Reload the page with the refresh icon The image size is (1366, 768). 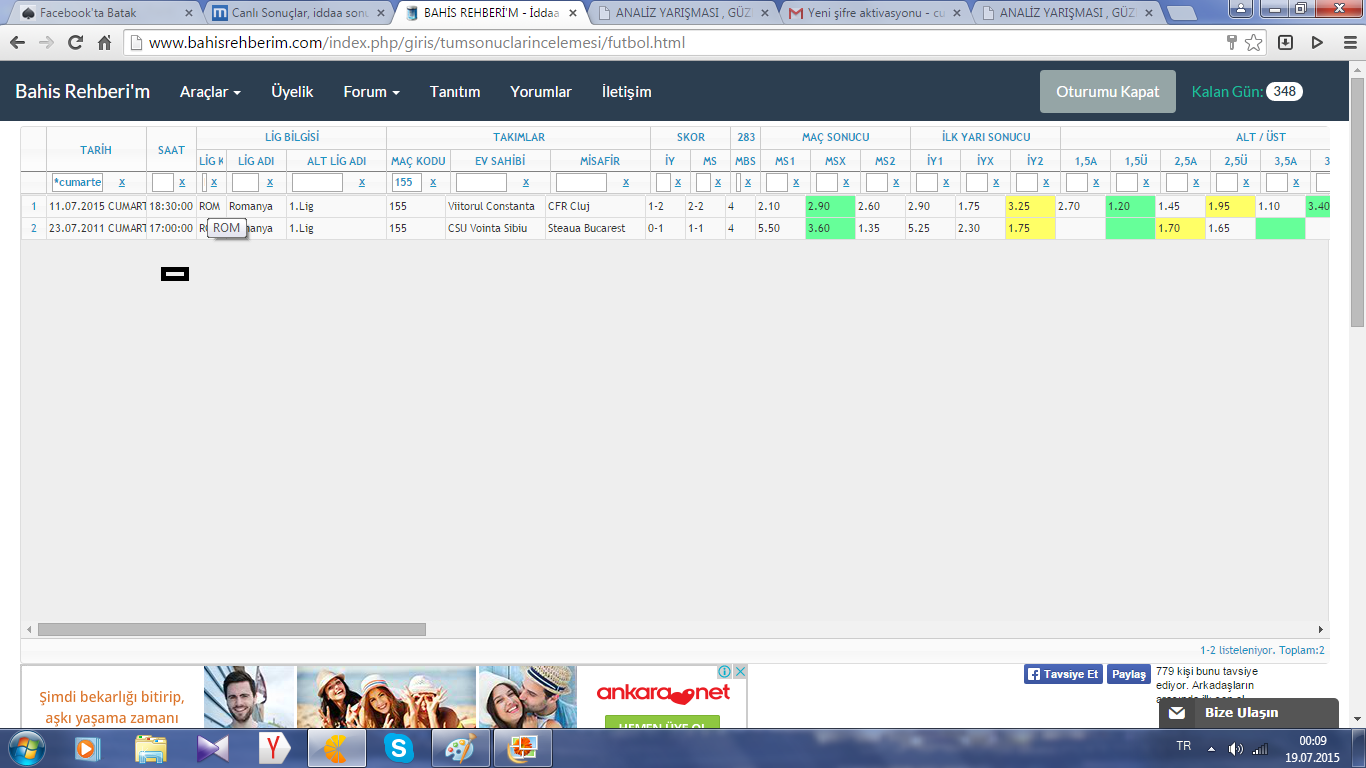click(75, 43)
